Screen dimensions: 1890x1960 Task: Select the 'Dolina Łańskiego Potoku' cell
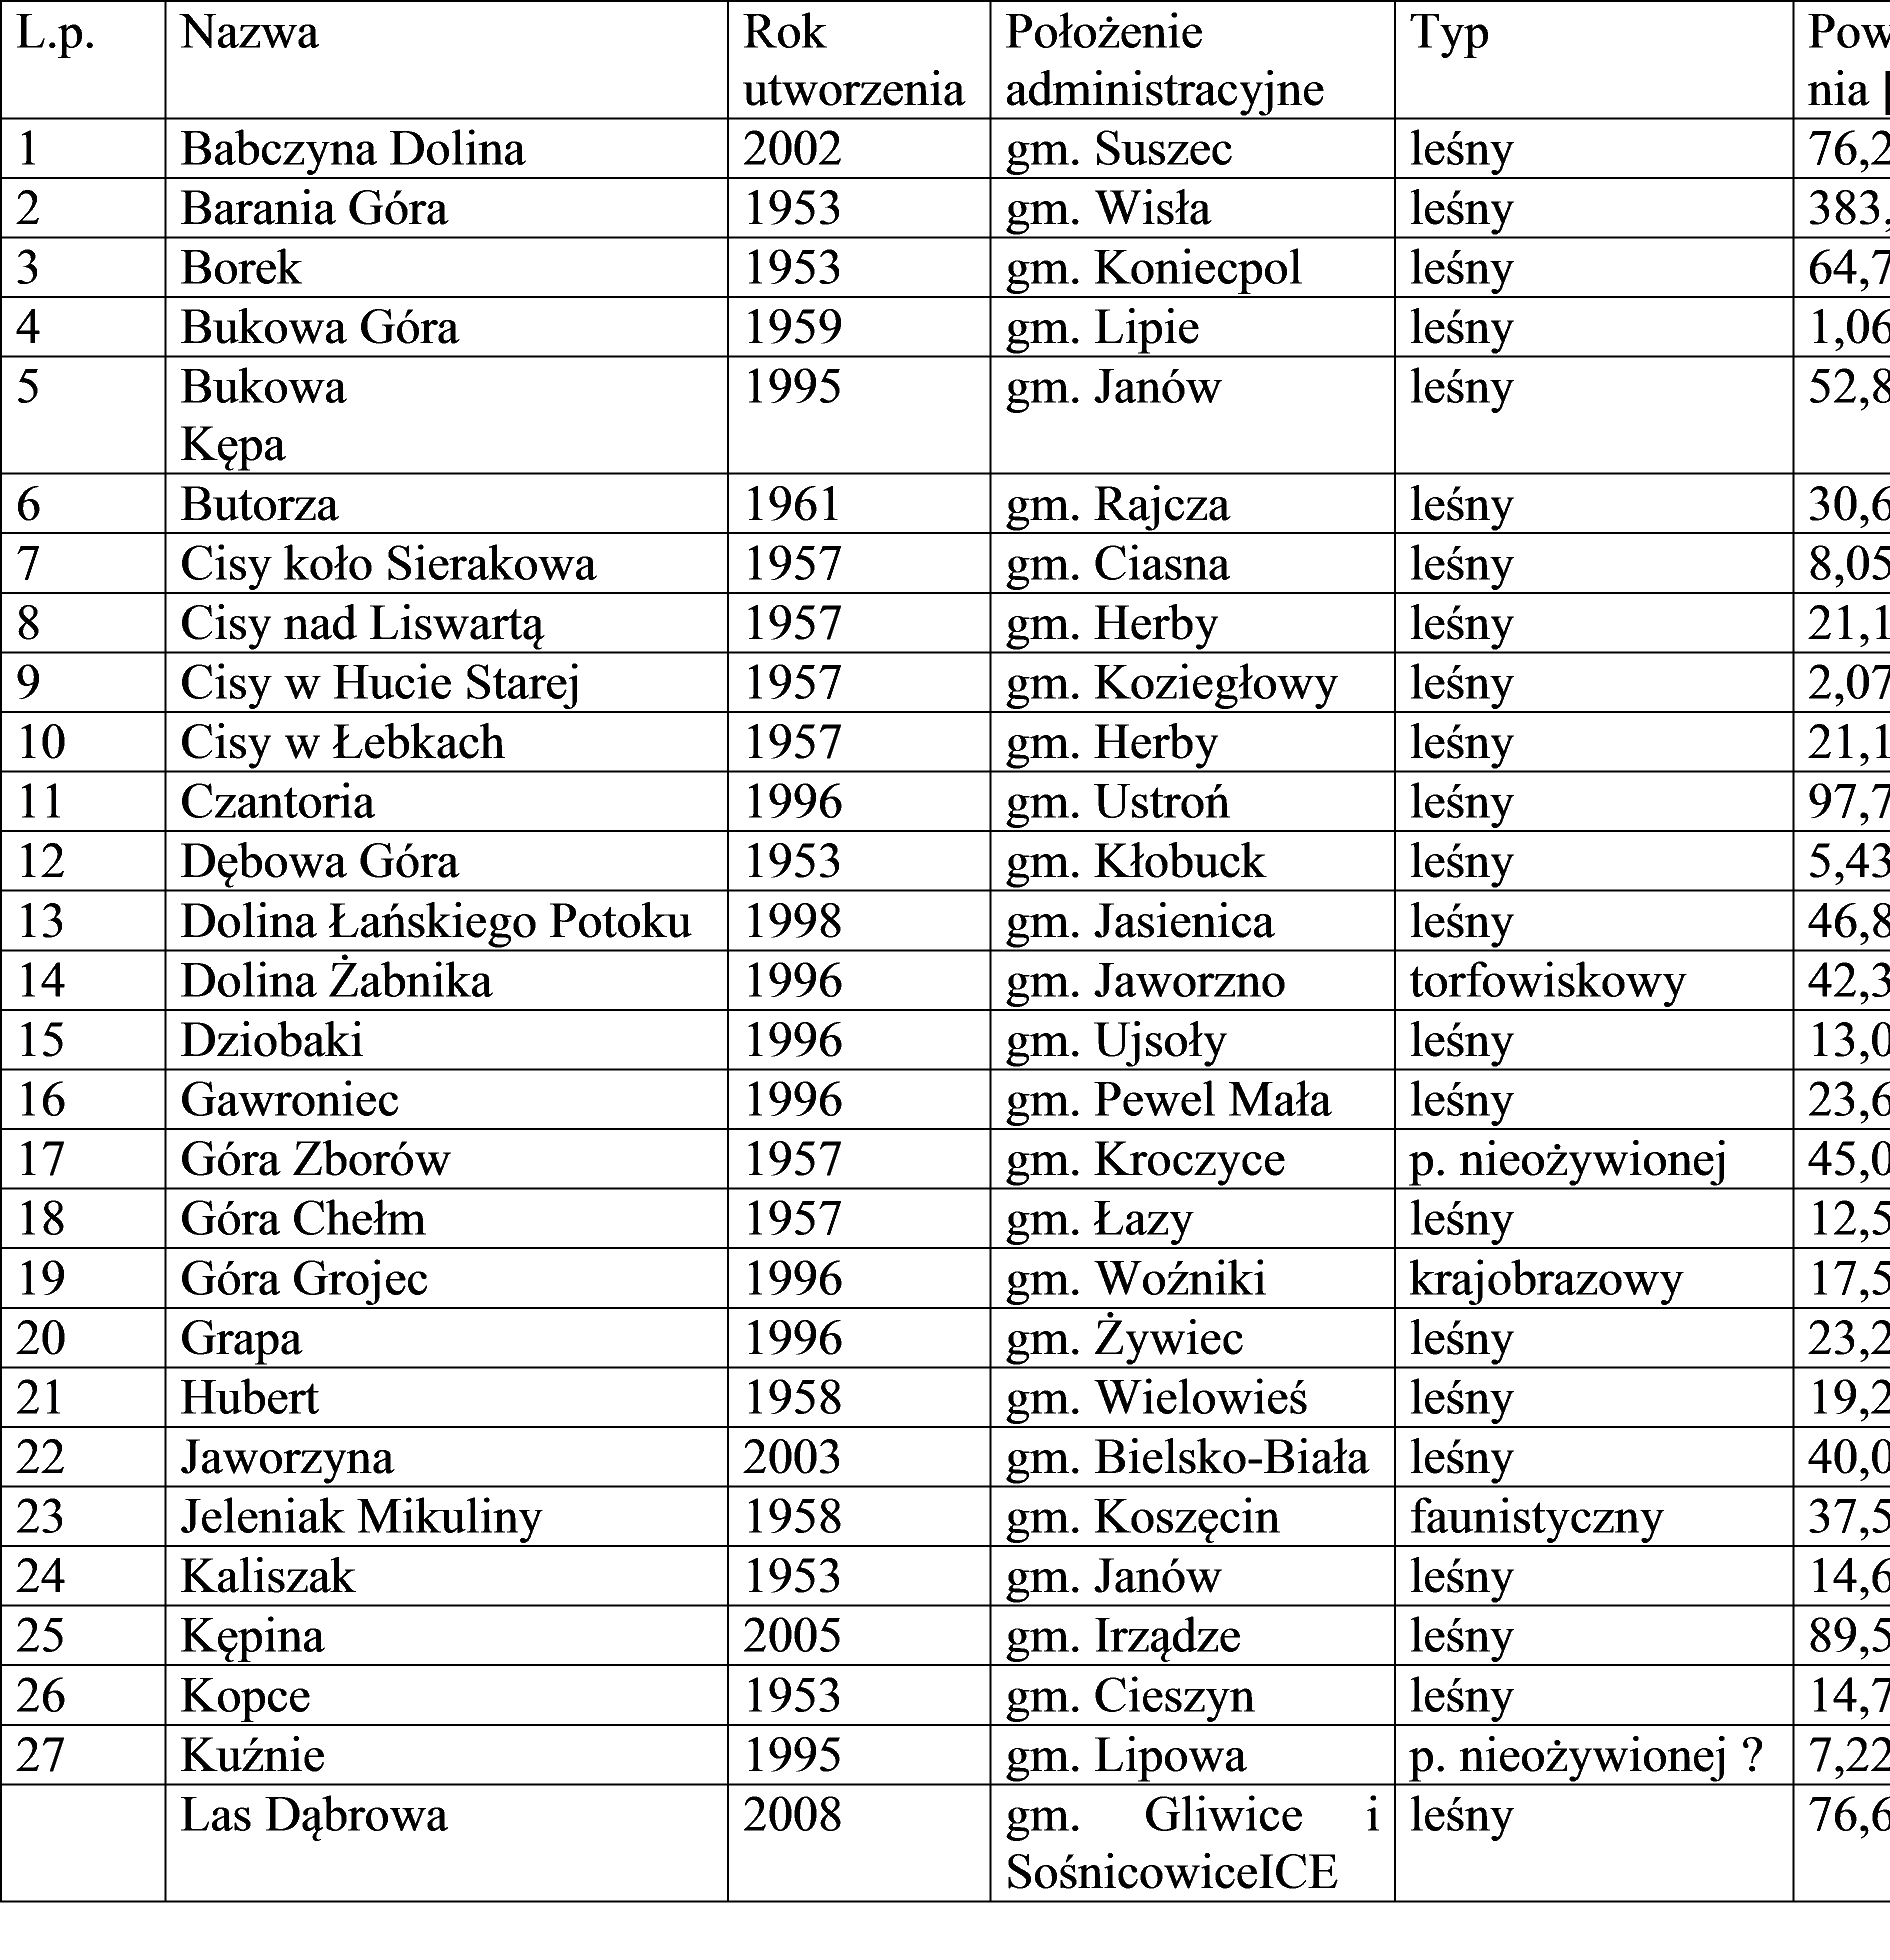coord(436,922)
